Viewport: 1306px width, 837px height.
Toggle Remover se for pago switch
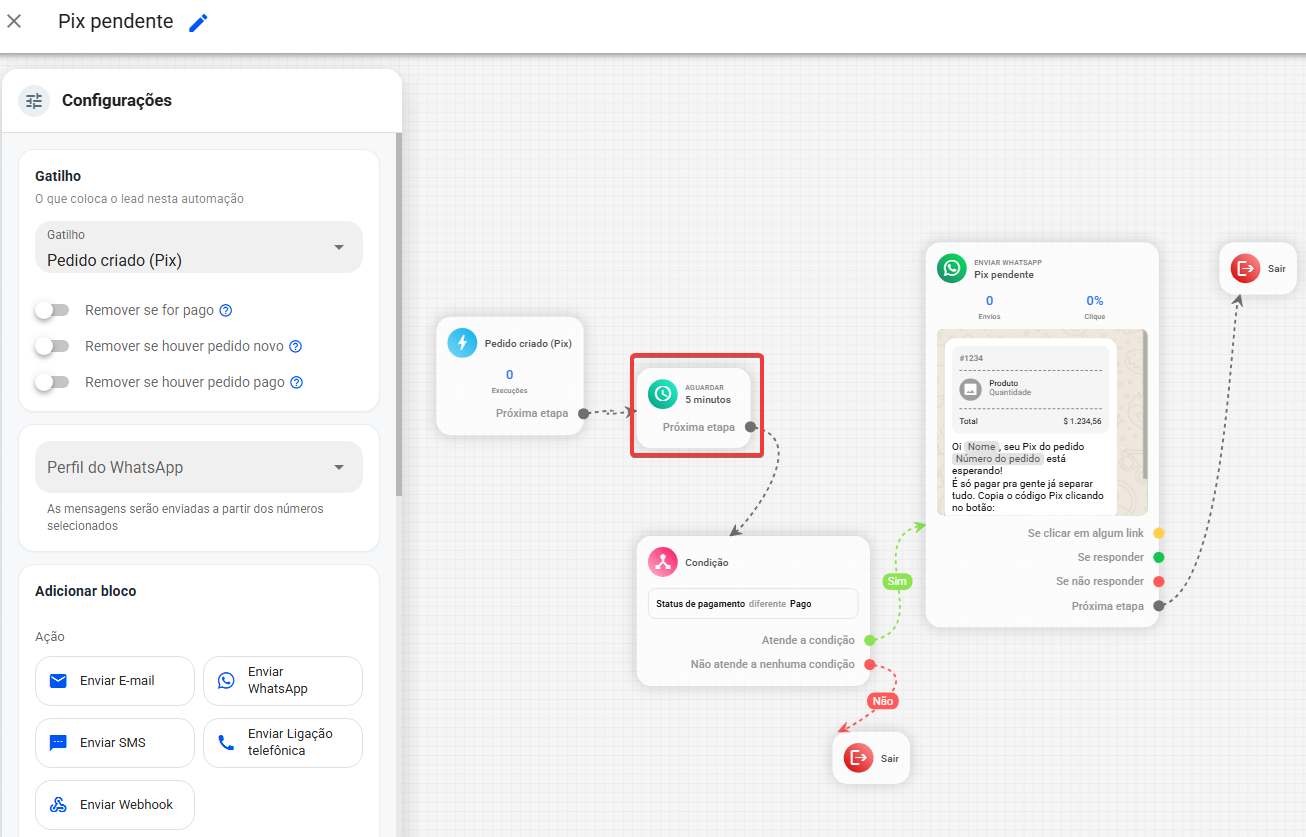pos(52,310)
